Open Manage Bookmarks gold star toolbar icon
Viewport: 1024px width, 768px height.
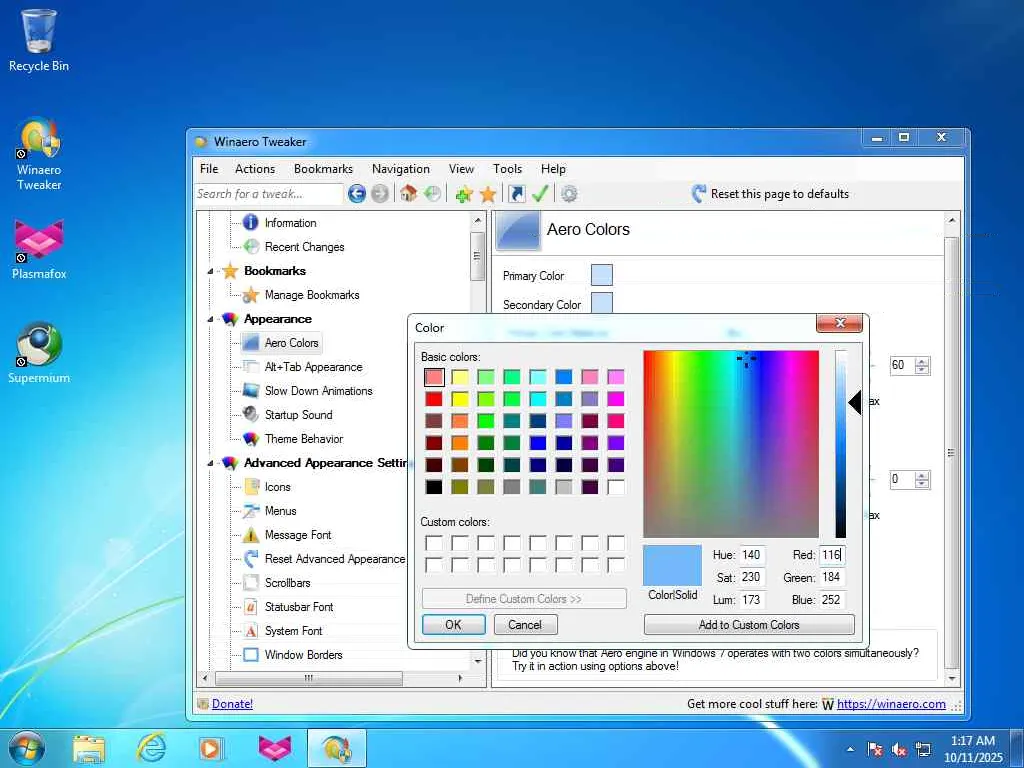coord(488,194)
